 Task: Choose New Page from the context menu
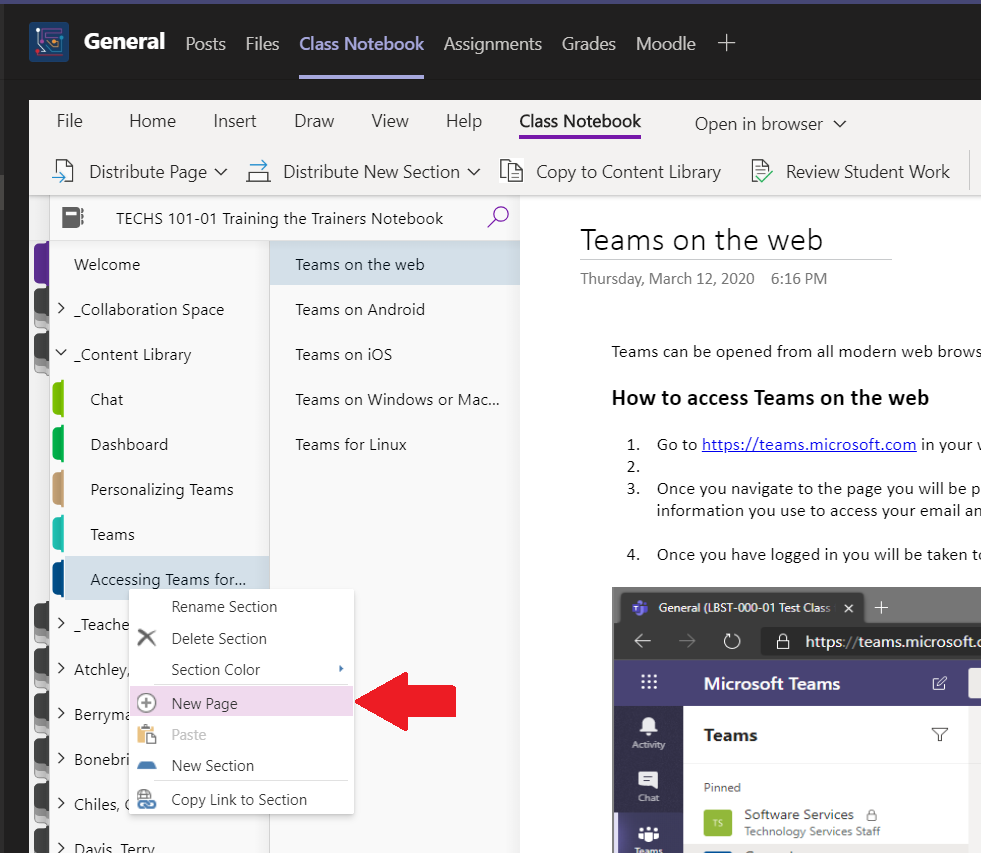click(x=204, y=703)
